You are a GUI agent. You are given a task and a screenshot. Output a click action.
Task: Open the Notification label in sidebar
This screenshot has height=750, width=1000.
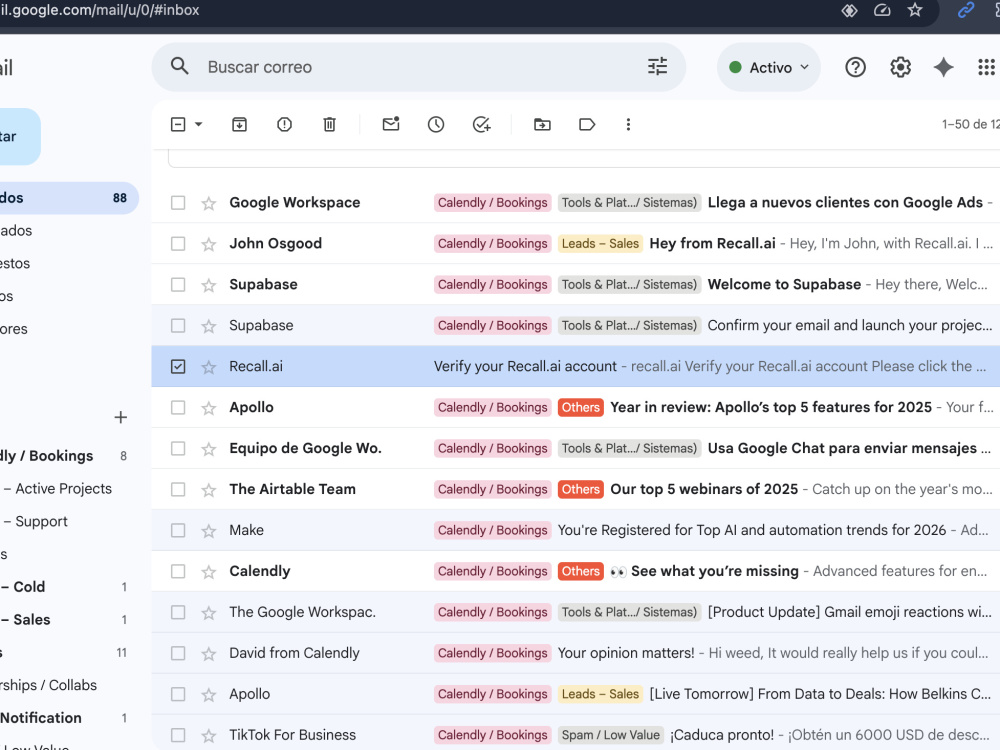[x=41, y=717]
